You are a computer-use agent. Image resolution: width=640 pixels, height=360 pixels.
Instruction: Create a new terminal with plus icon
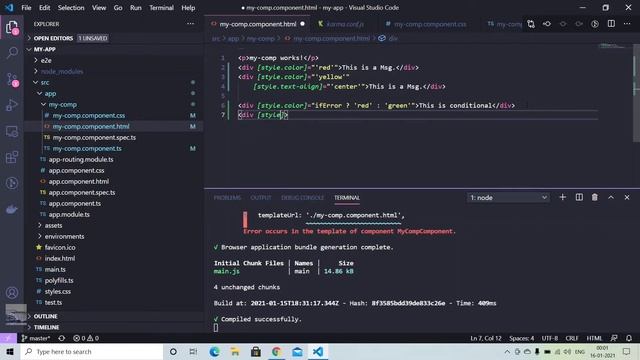click(x=562, y=197)
